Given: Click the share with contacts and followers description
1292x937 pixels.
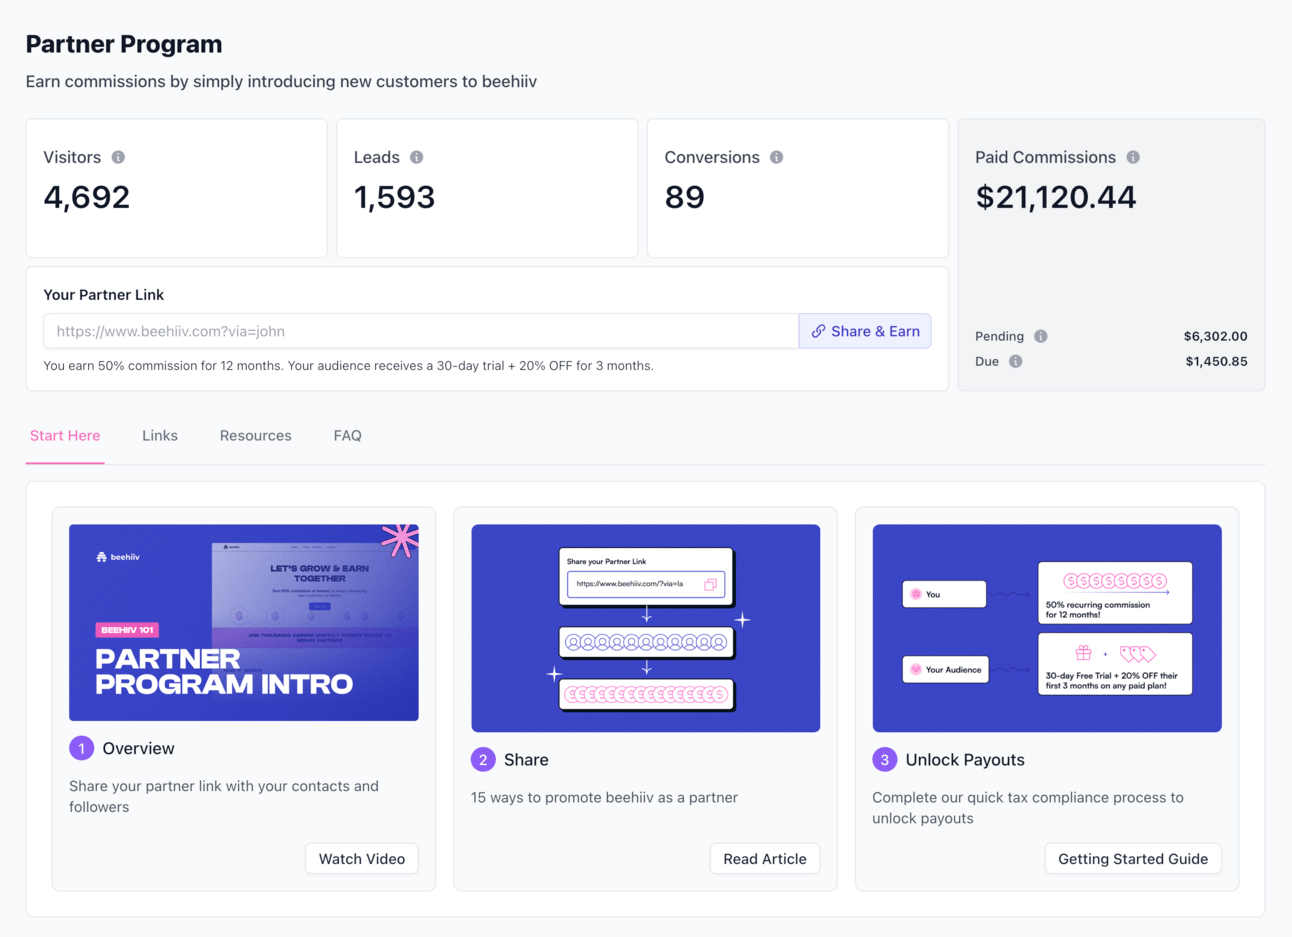Looking at the screenshot, I should 224,796.
